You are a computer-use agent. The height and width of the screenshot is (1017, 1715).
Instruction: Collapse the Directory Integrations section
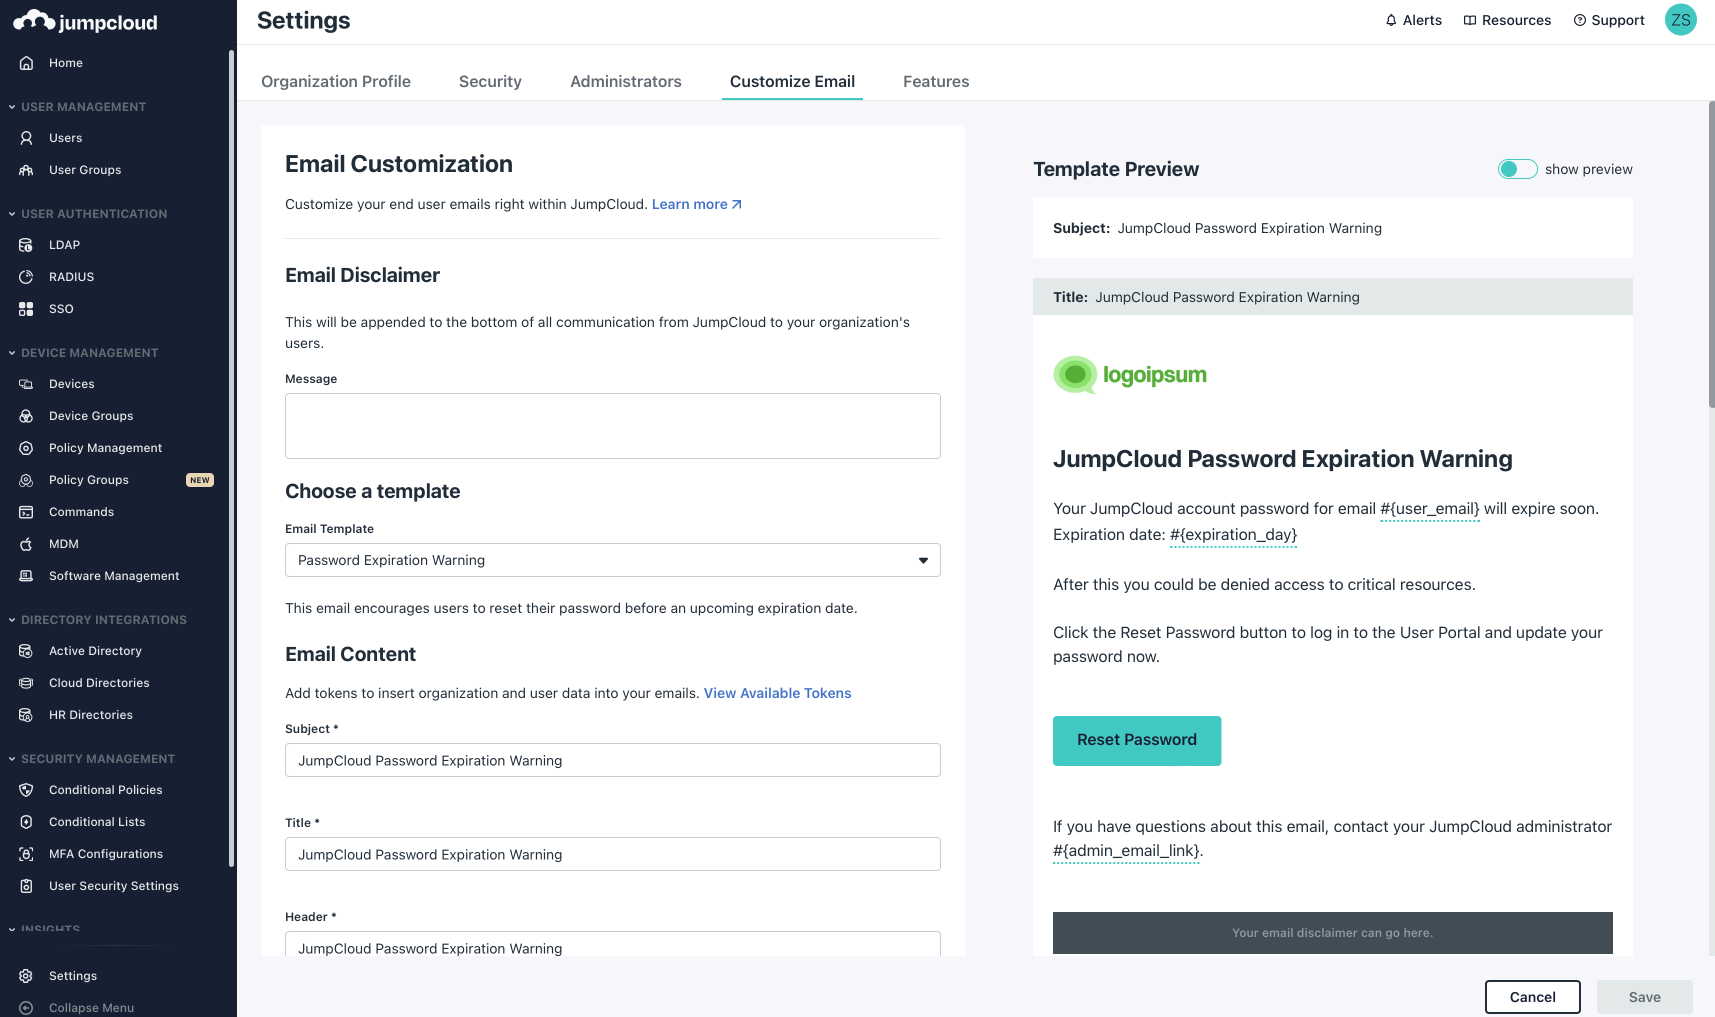[12, 620]
